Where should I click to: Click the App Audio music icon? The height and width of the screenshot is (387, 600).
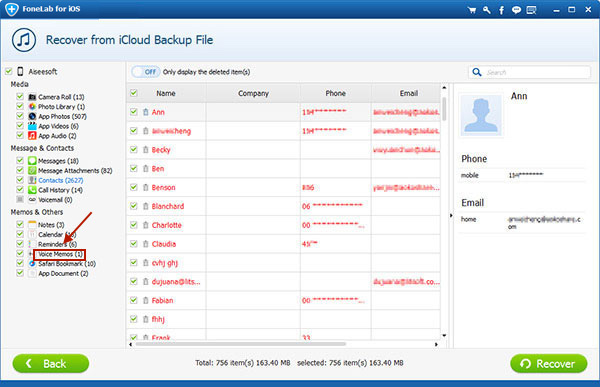32,136
